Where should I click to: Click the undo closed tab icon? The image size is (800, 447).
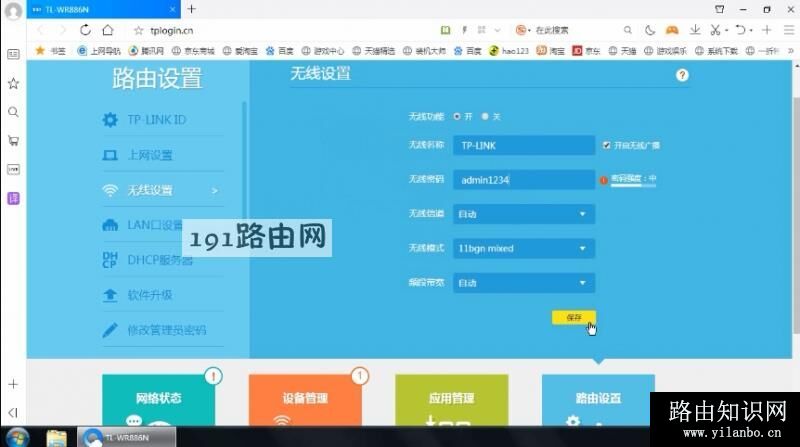(741, 30)
